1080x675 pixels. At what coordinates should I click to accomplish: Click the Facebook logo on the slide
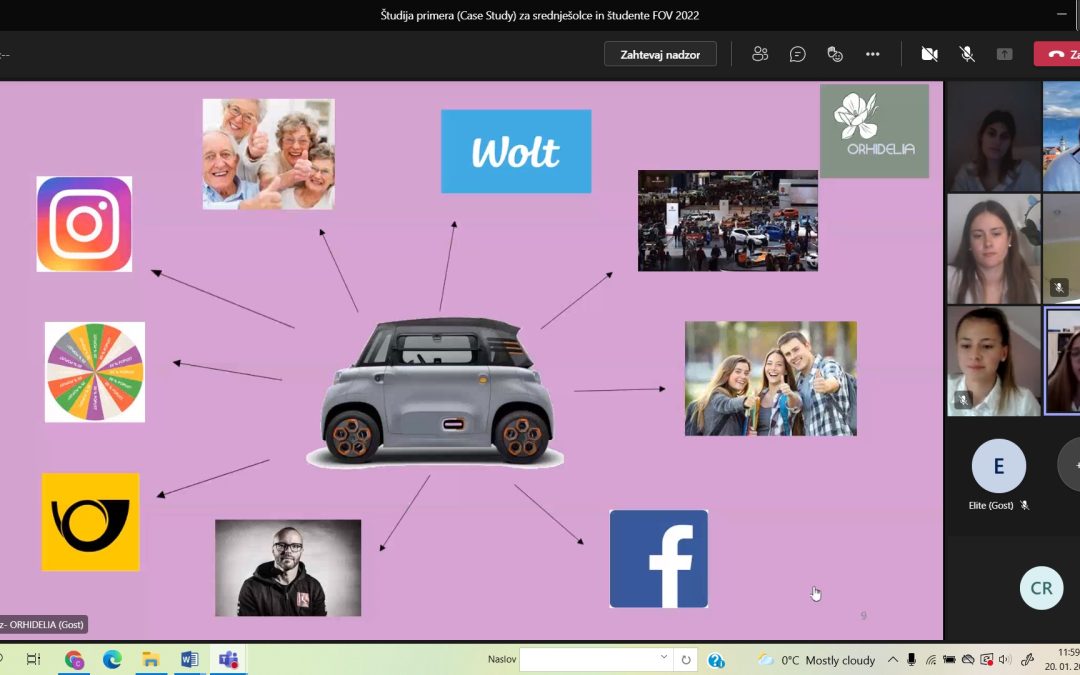tap(658, 559)
